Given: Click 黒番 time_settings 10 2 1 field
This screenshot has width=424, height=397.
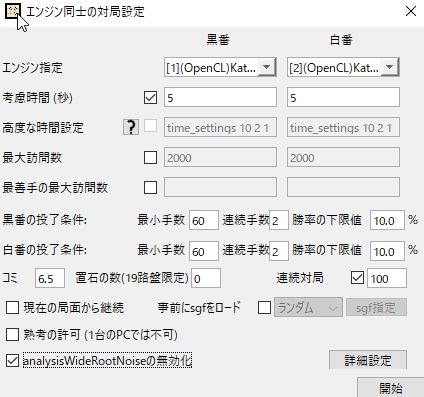Looking at the screenshot, I should tap(220, 127).
